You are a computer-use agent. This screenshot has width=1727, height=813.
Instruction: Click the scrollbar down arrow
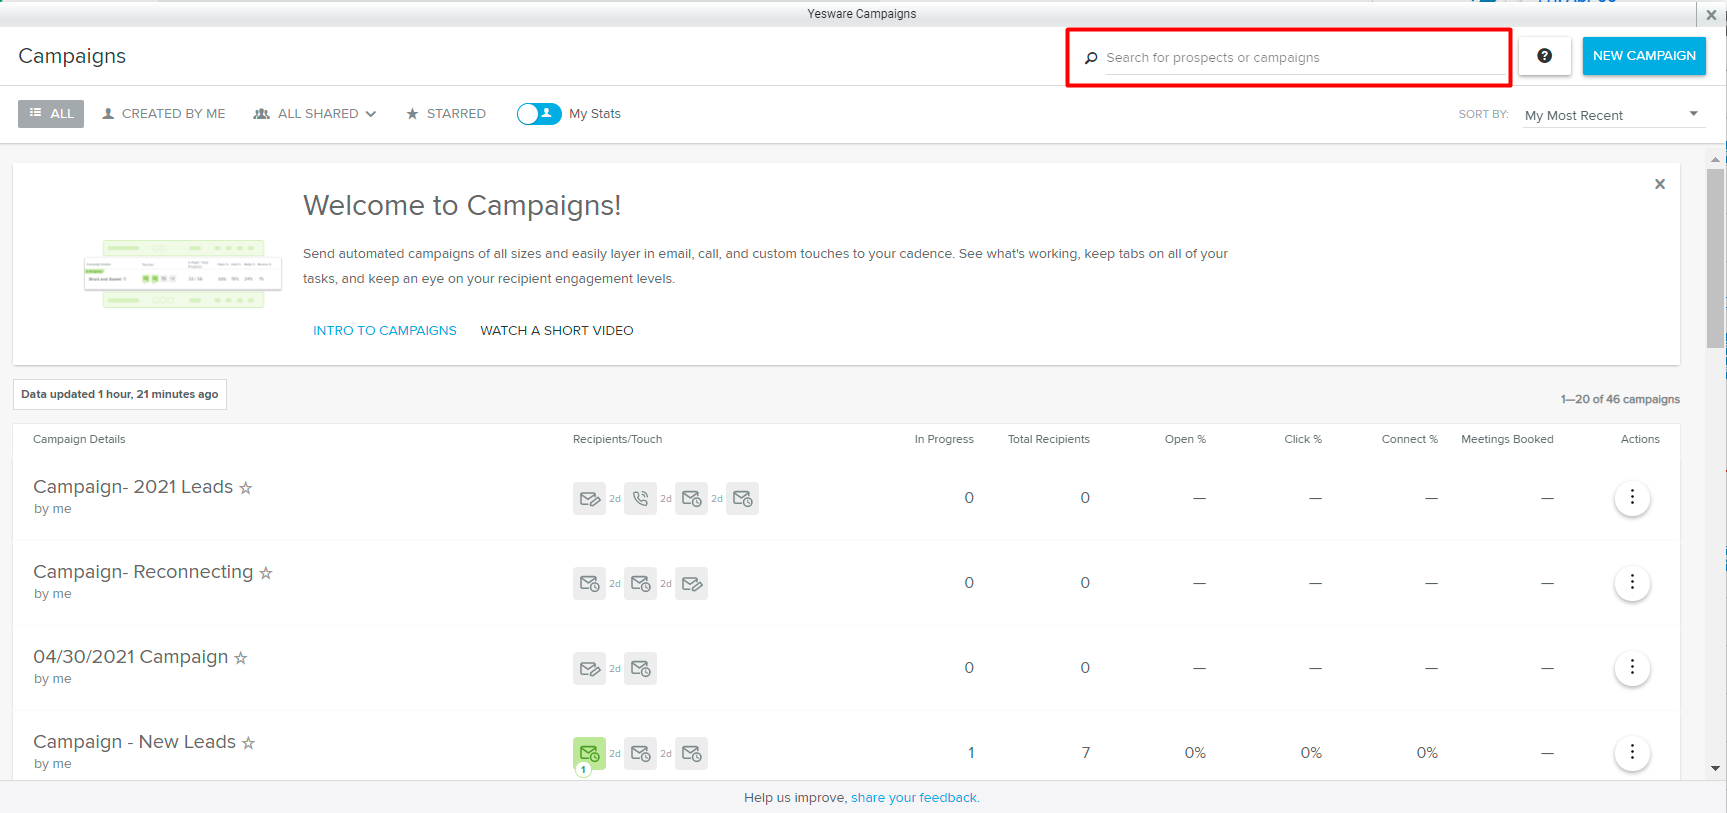tap(1716, 769)
